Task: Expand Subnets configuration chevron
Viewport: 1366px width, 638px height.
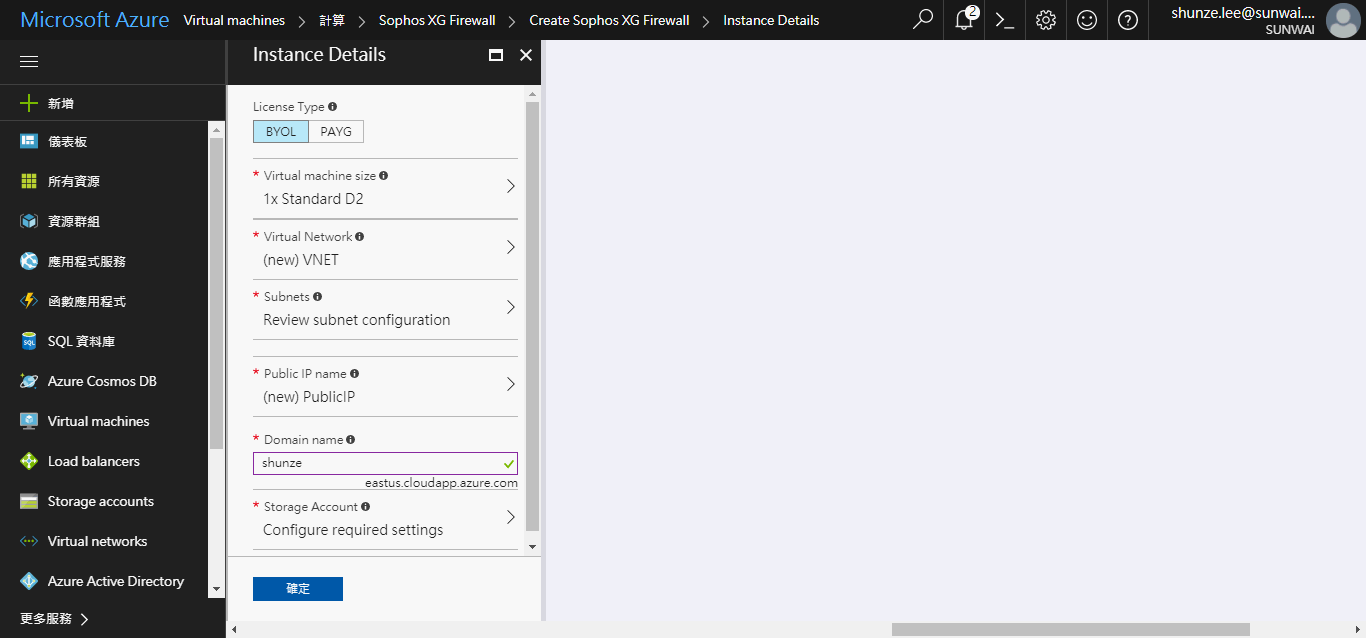Action: coord(510,307)
